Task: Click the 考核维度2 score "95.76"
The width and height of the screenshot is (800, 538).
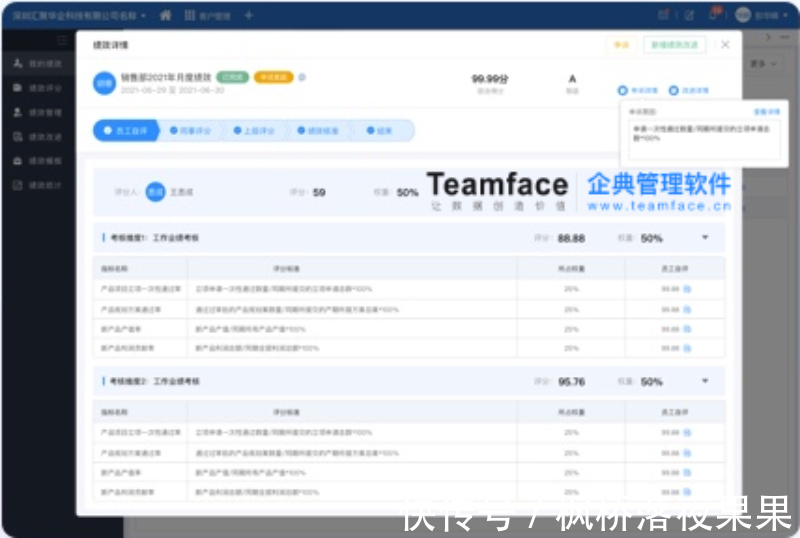Action: coord(571,381)
